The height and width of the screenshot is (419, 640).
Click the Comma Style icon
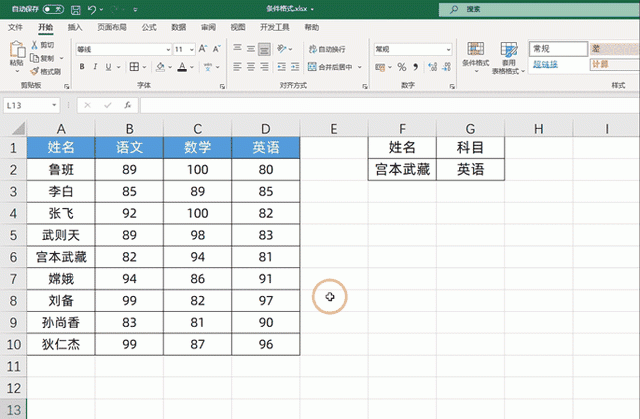[x=416, y=67]
